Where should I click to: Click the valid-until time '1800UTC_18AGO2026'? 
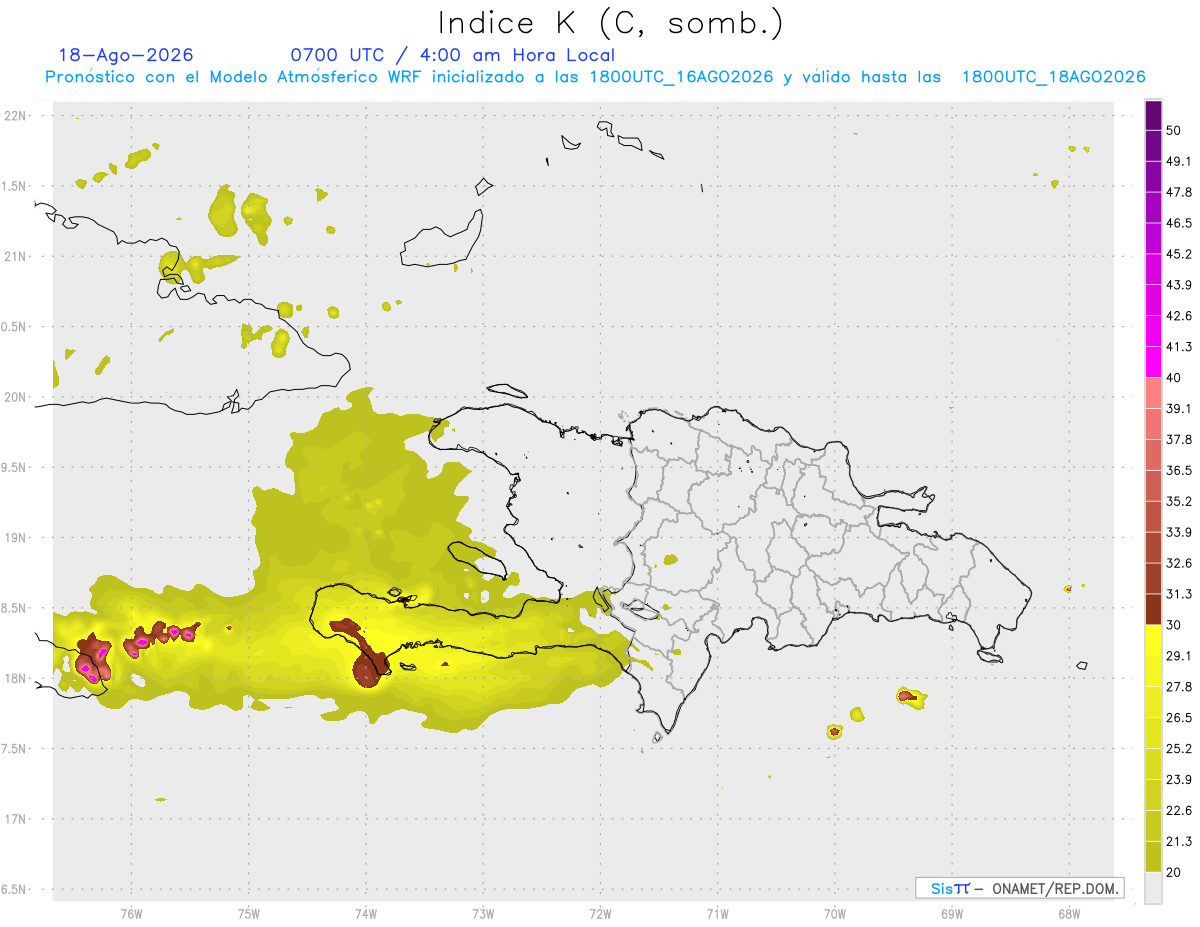[x=1053, y=77]
